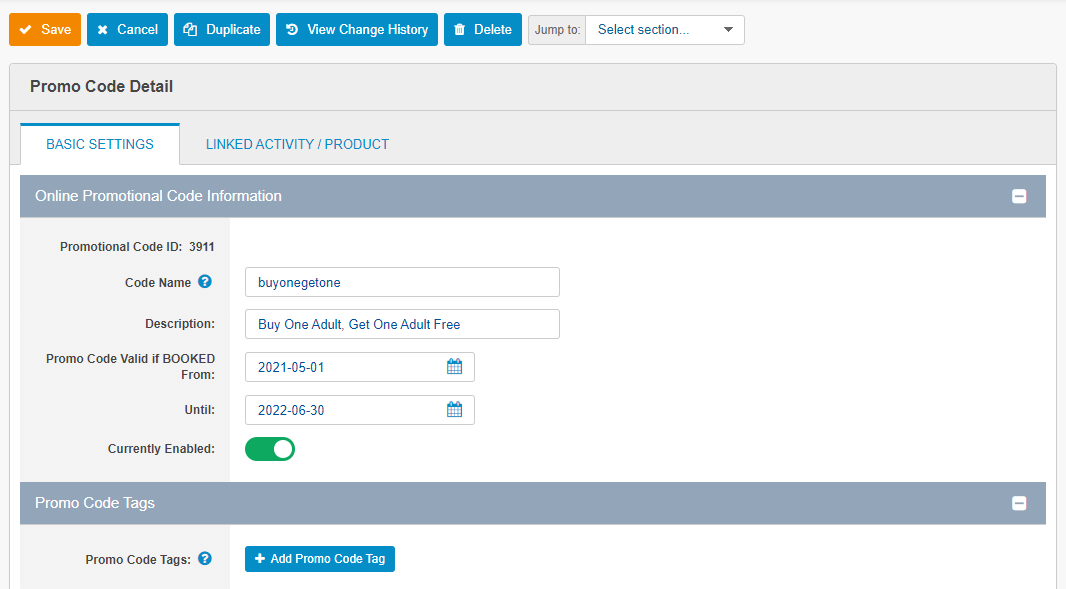Click the Code Name help icon
1066x589 pixels.
[x=205, y=282]
